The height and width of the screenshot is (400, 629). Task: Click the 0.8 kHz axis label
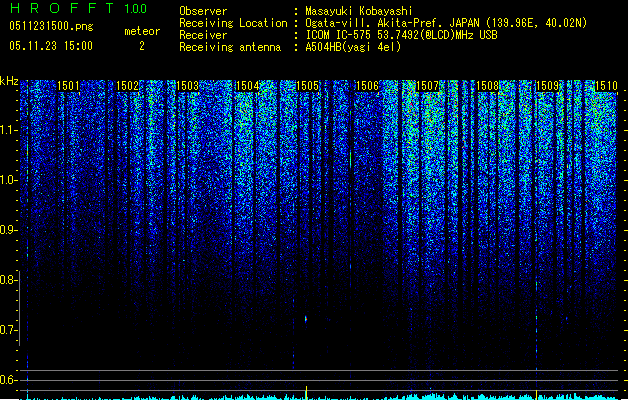click(9, 280)
